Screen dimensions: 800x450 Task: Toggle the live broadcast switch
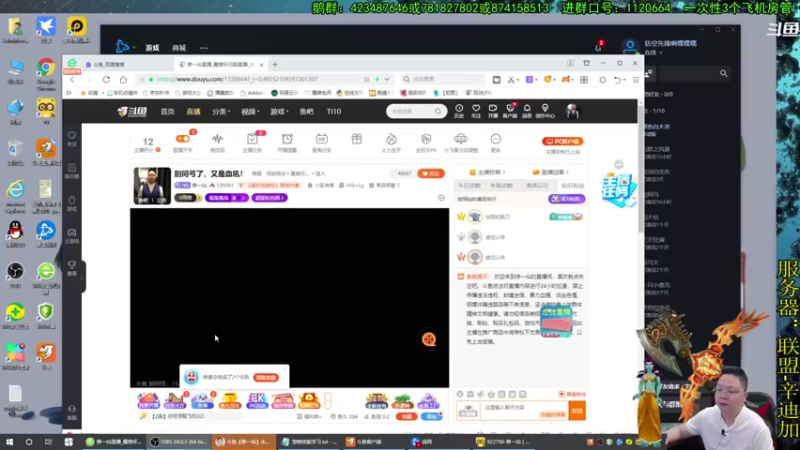(183, 139)
